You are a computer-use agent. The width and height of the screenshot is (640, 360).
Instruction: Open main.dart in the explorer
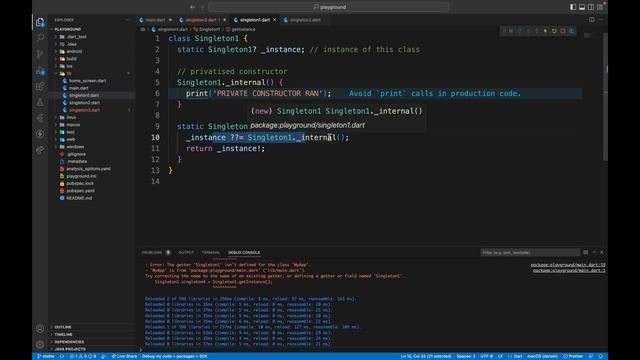click(x=92, y=88)
